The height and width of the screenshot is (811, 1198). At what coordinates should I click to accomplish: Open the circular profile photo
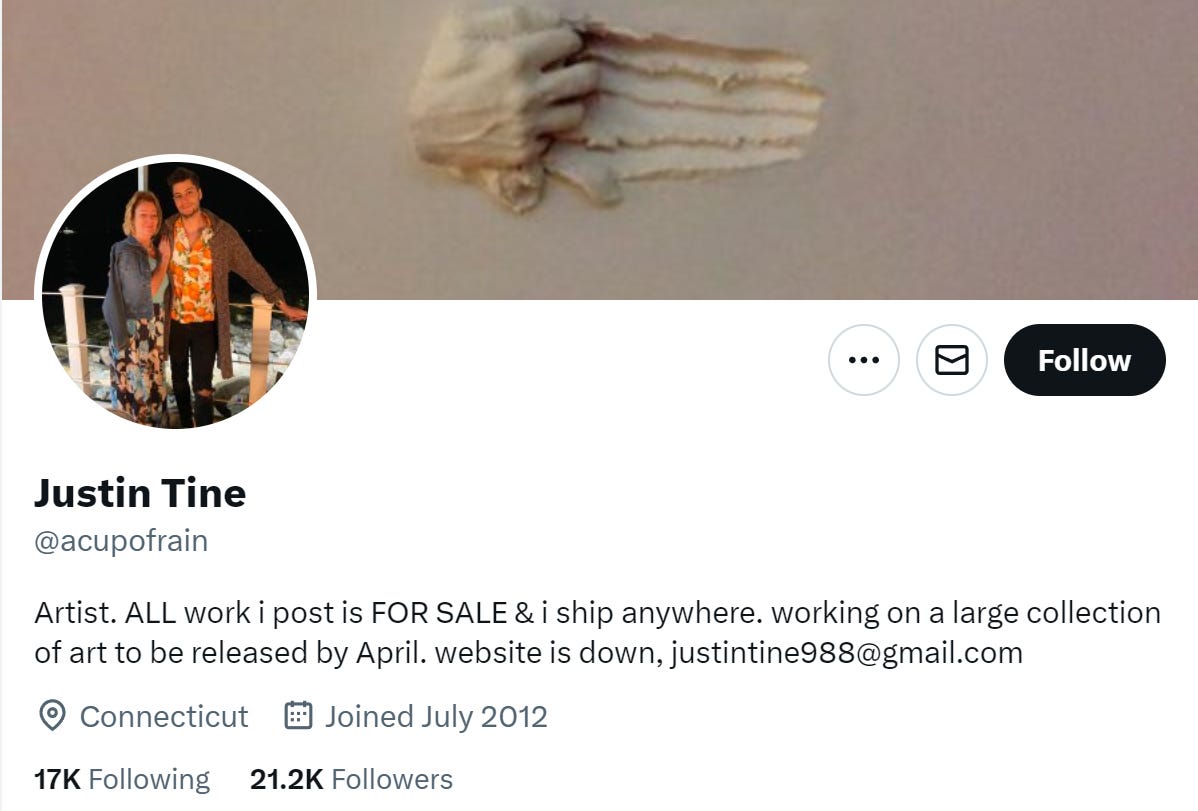tap(175, 294)
